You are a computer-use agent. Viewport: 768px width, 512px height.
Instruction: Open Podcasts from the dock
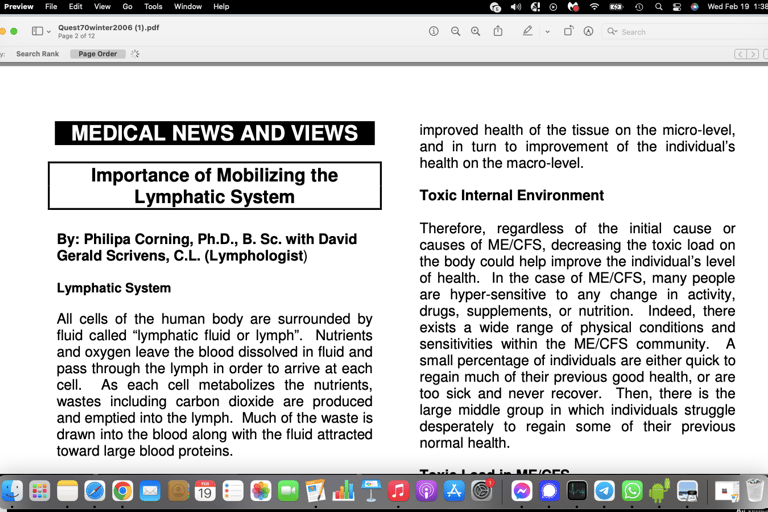coord(426,491)
